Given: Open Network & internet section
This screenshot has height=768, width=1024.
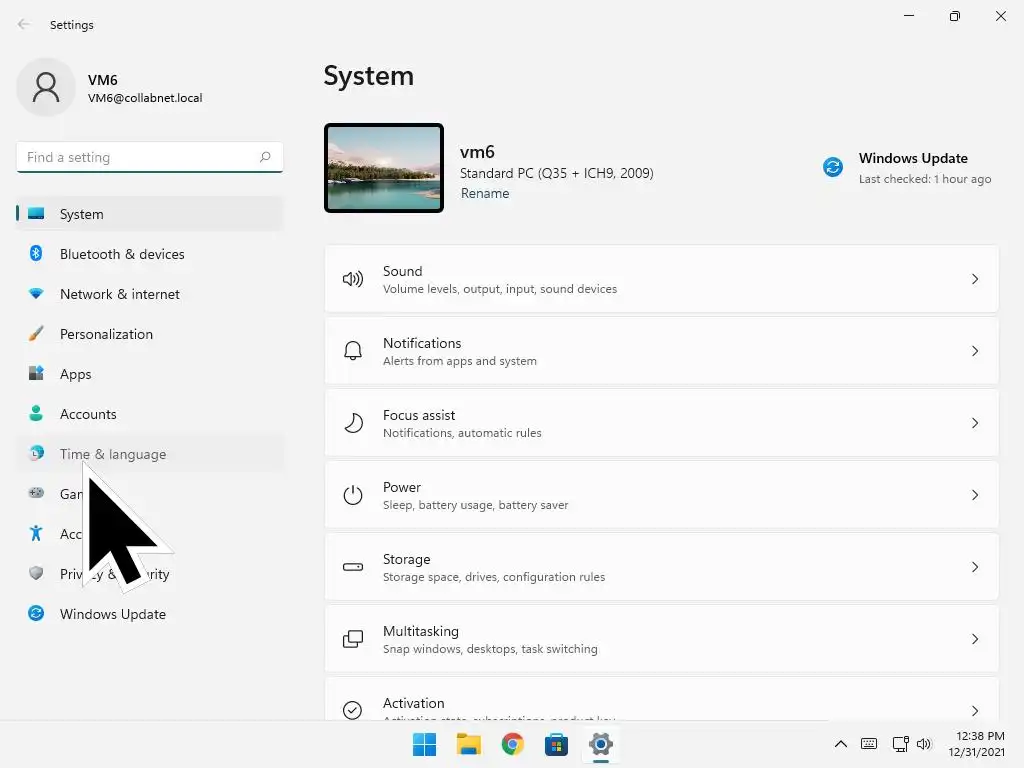Looking at the screenshot, I should (150, 294).
